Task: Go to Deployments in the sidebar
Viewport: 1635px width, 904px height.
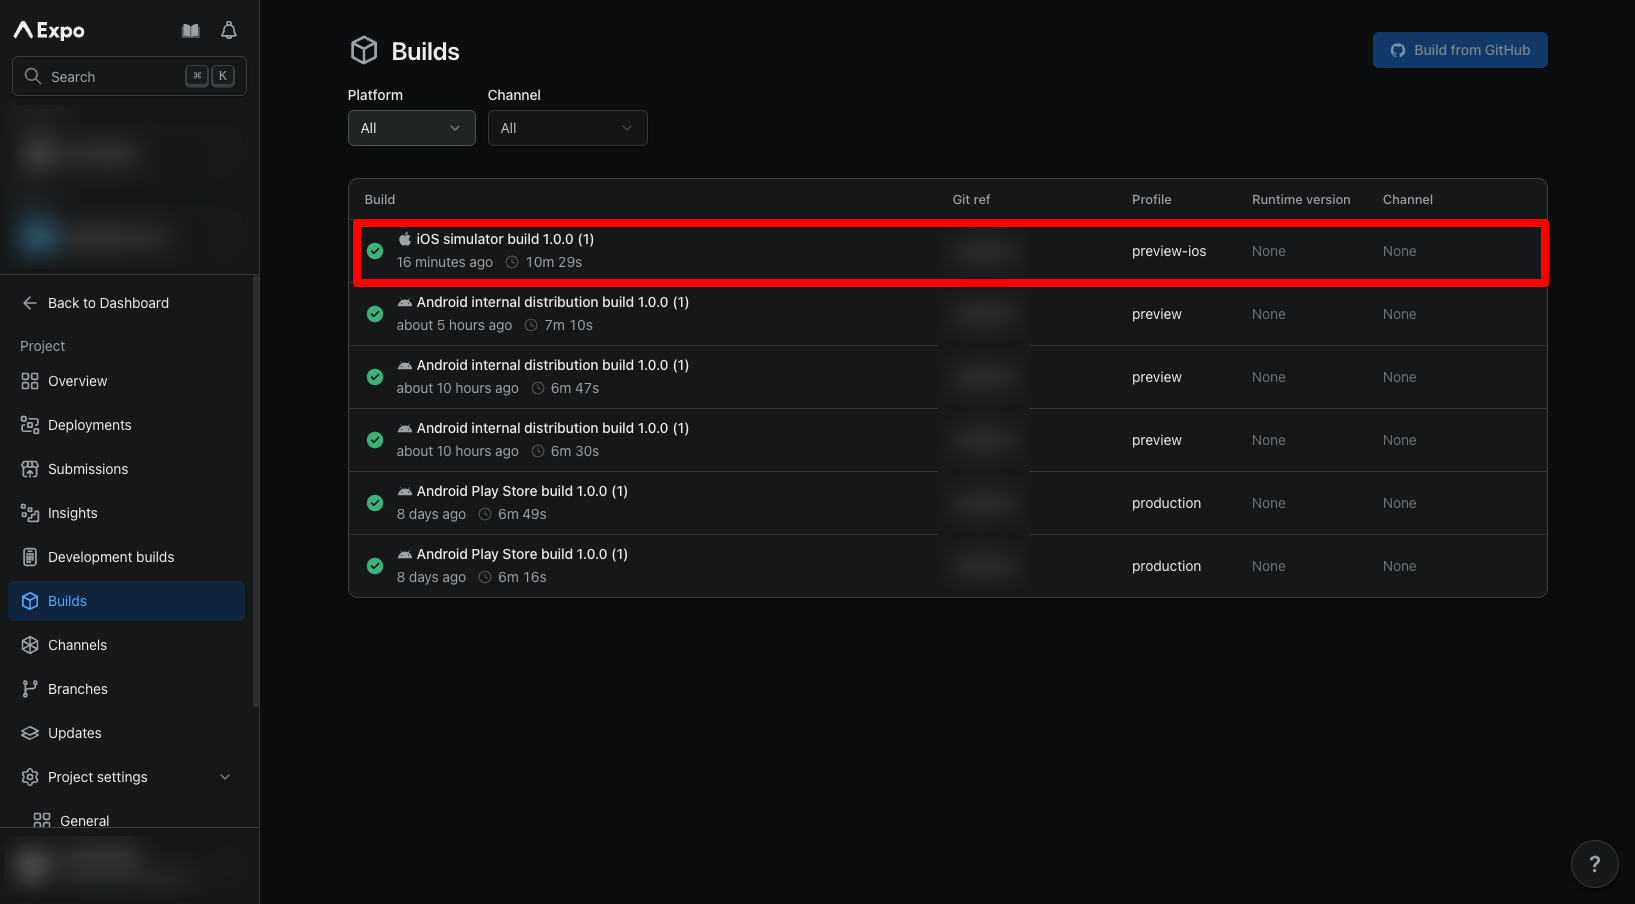Action: click(126, 425)
